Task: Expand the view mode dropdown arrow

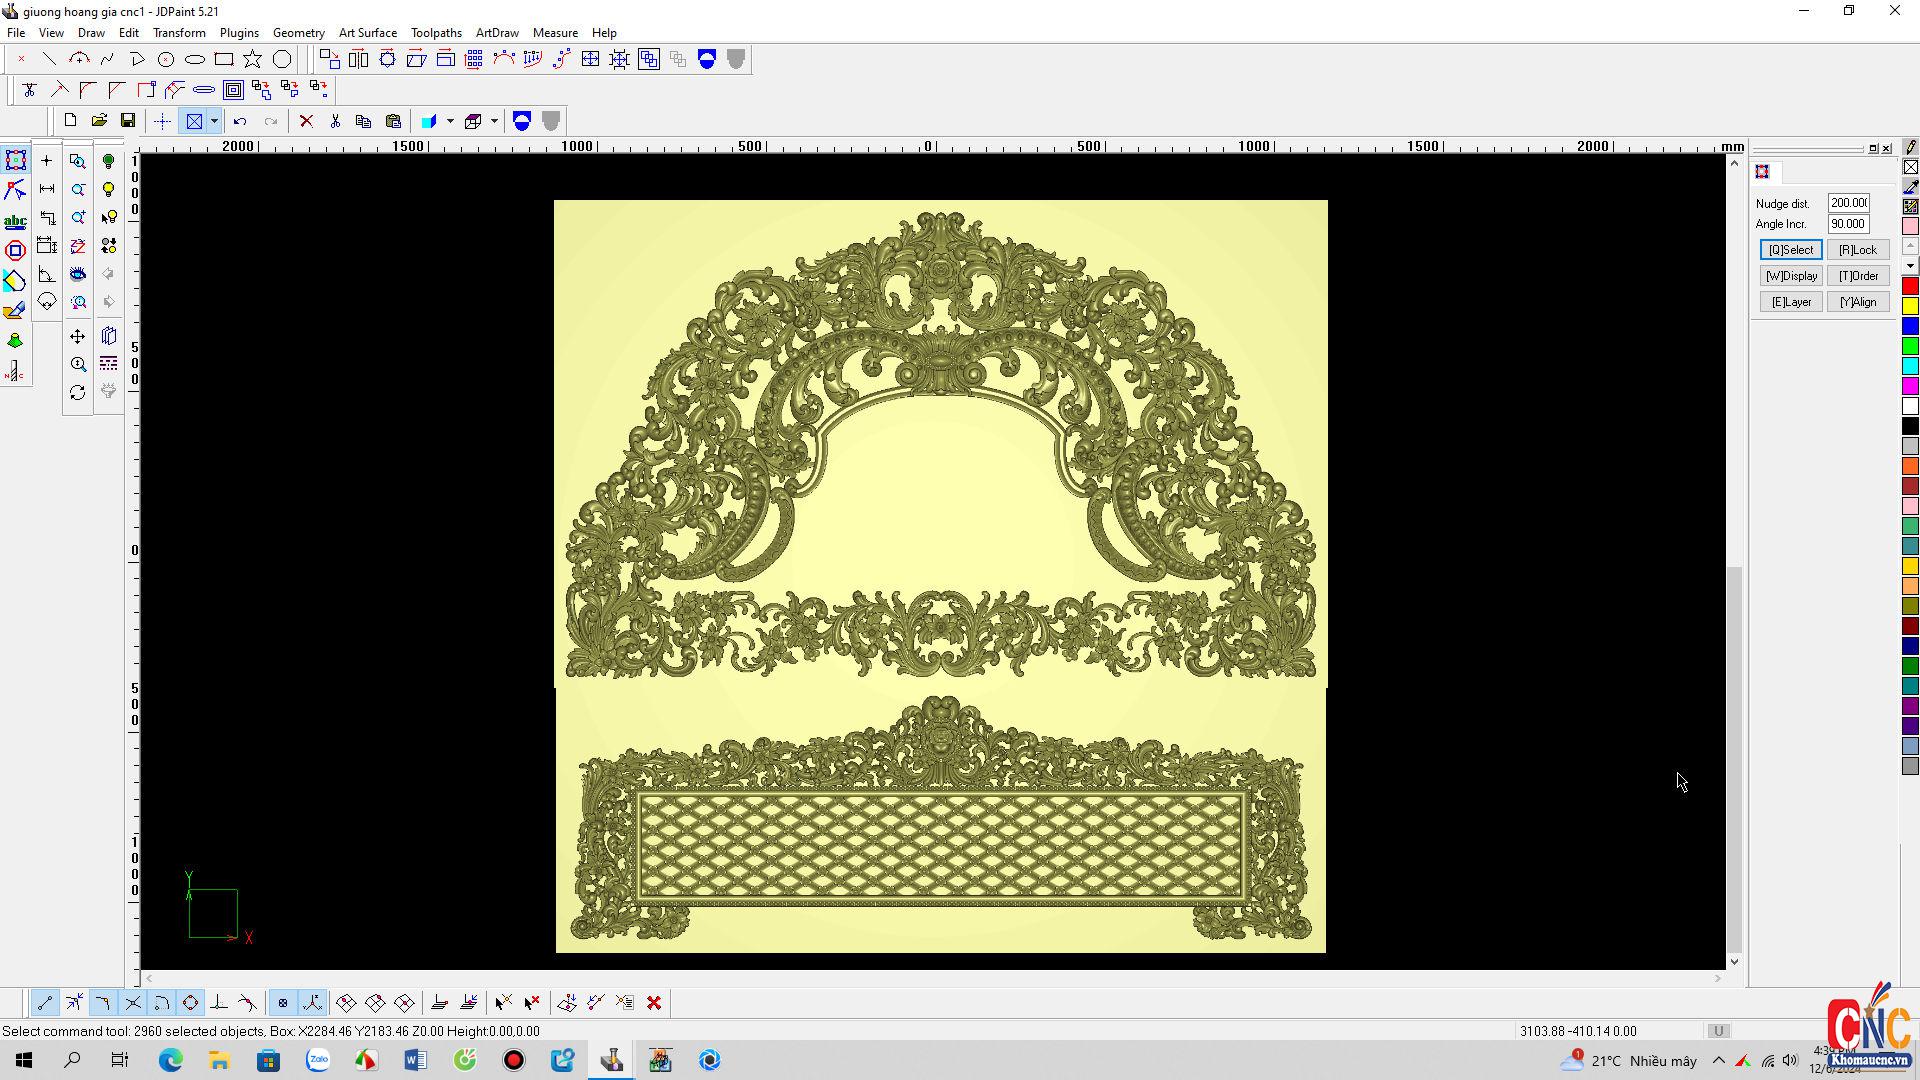Action: pos(214,121)
